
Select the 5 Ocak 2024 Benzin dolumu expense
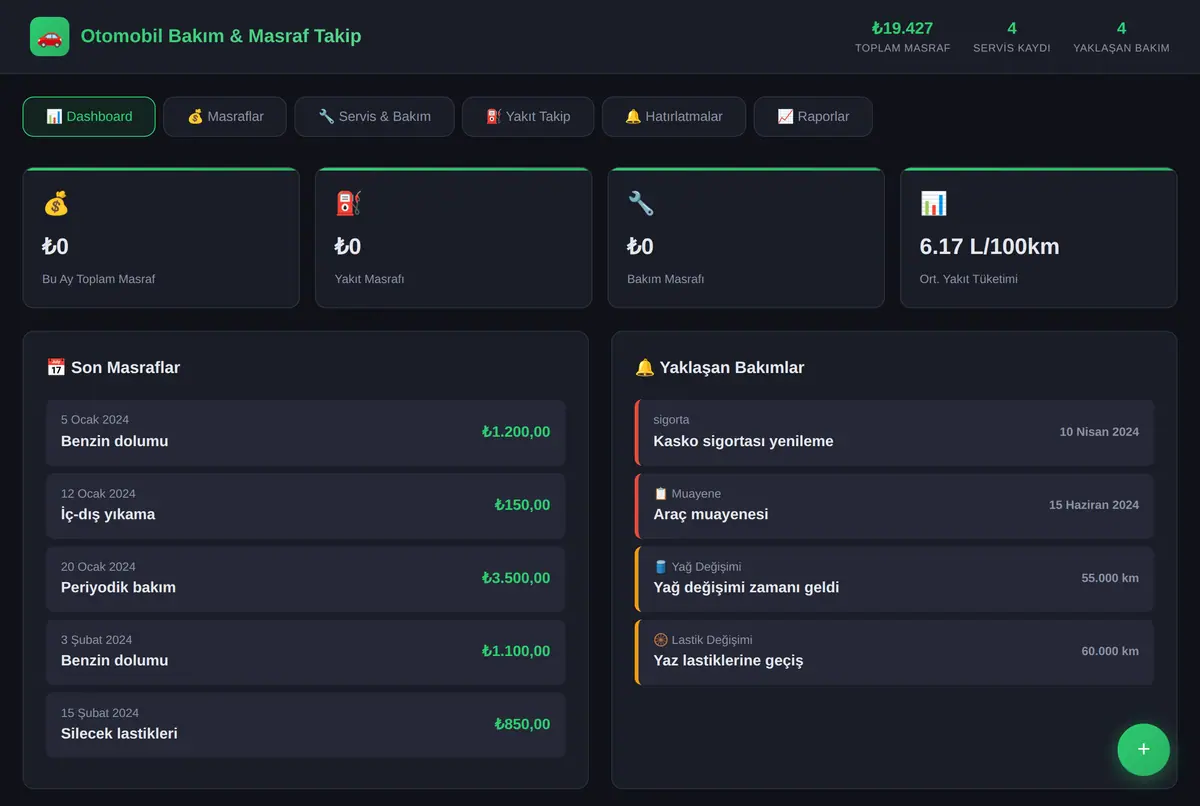pos(306,432)
